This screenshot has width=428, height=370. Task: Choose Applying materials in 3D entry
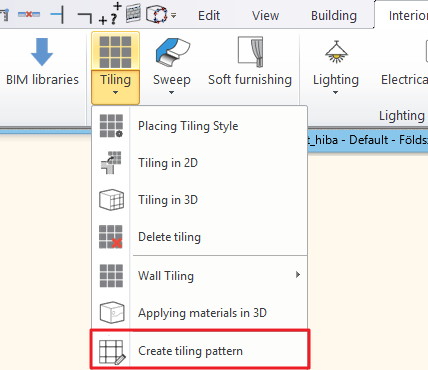pyautogui.click(x=199, y=313)
